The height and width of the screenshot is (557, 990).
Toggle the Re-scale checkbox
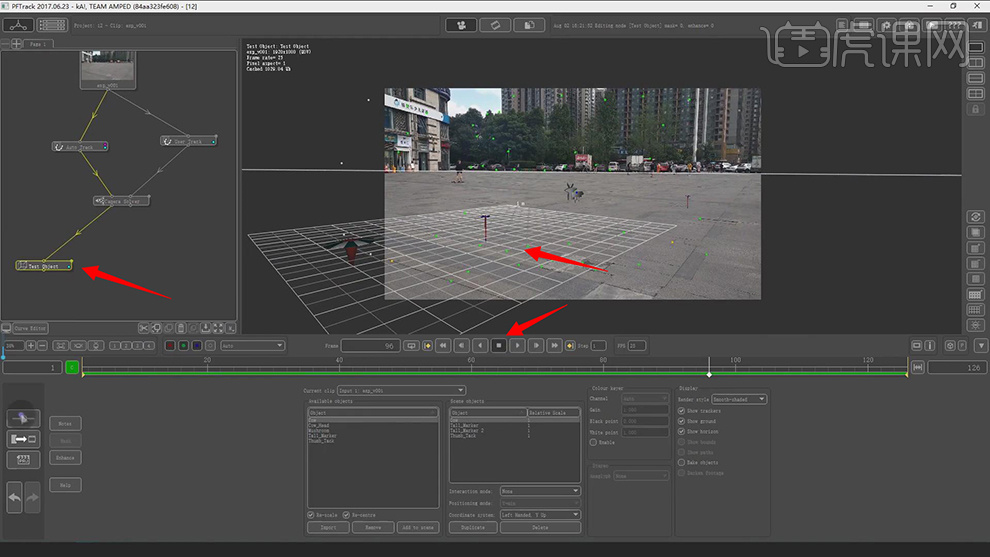click(x=311, y=515)
